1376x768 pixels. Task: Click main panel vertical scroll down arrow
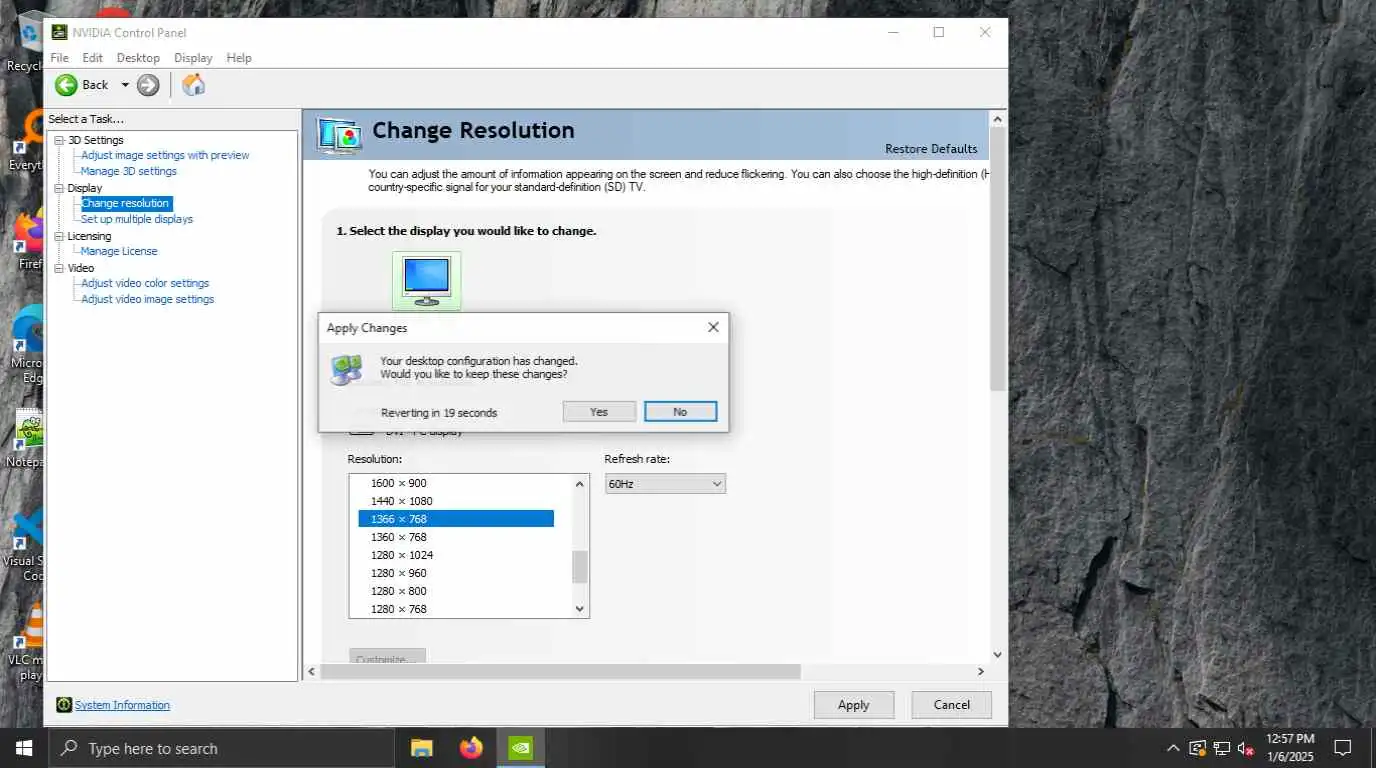pos(997,655)
